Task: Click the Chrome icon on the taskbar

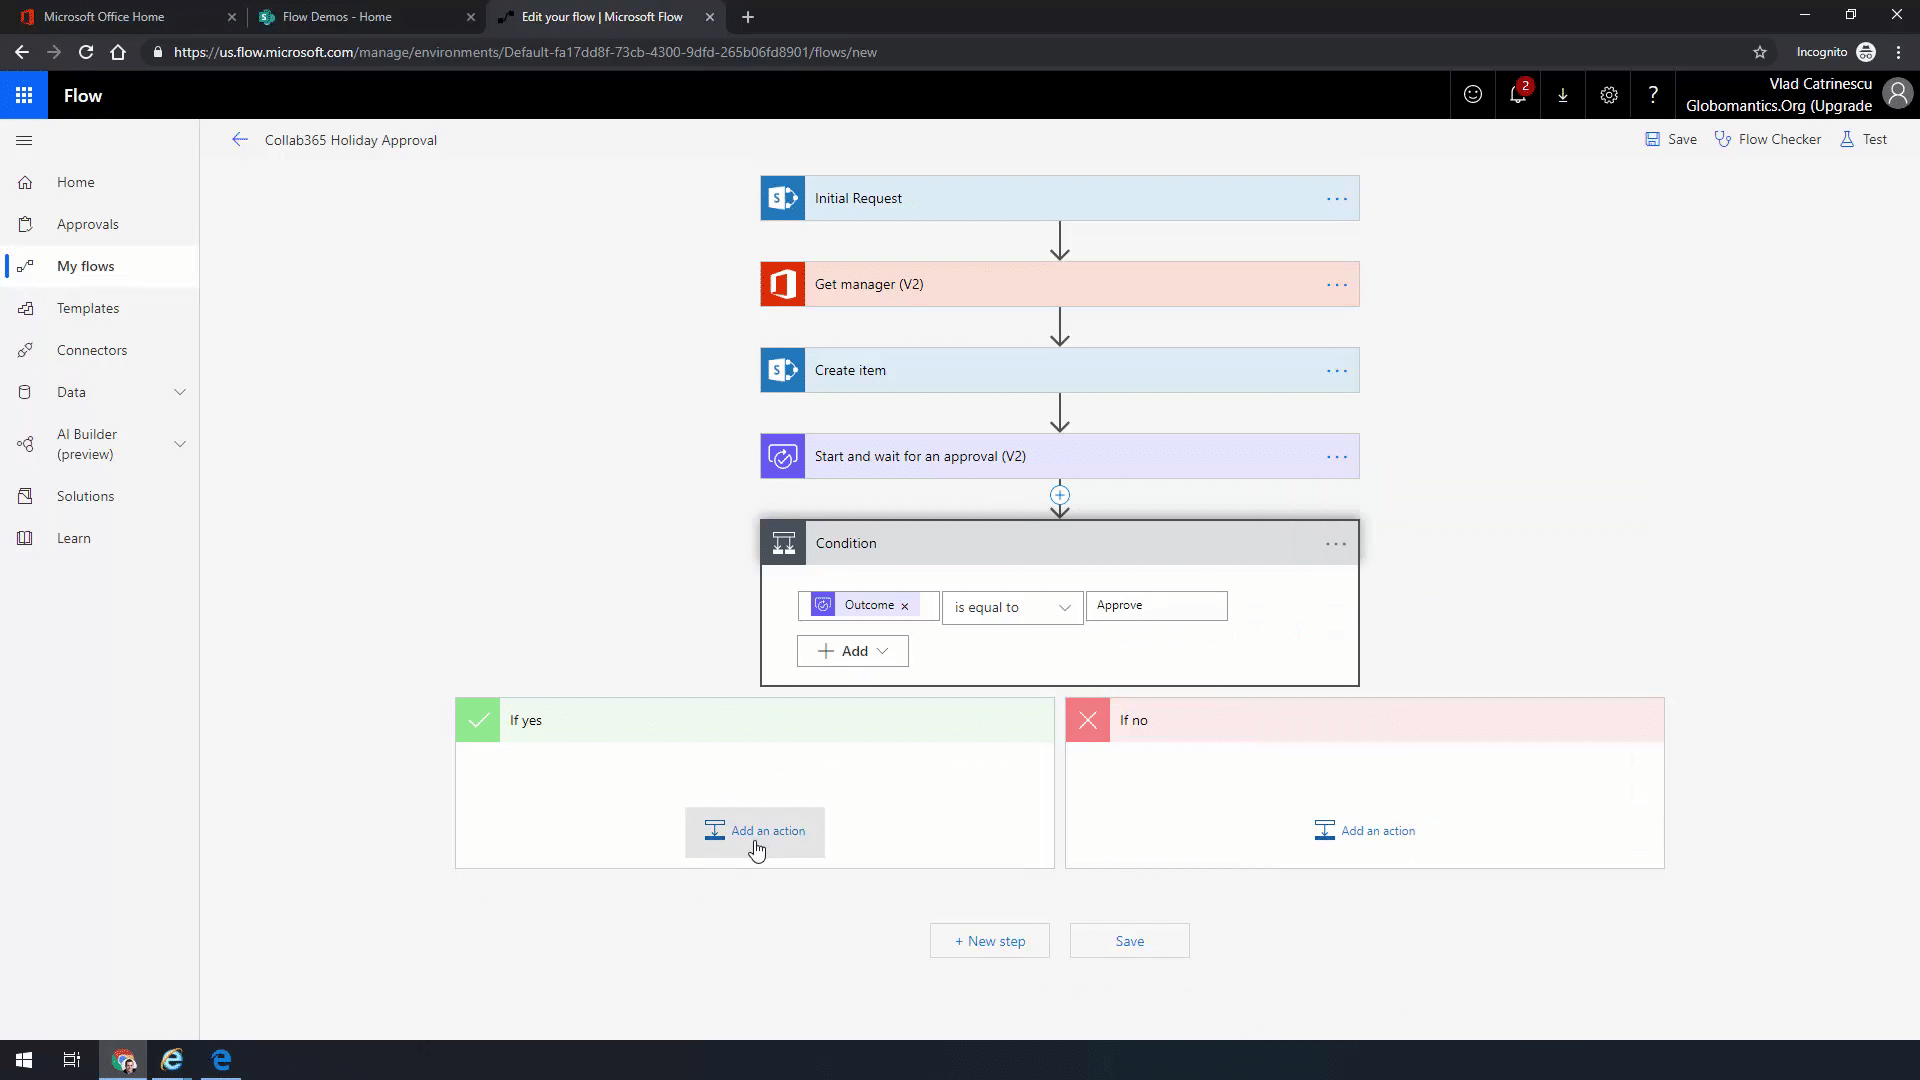Action: (x=123, y=1060)
